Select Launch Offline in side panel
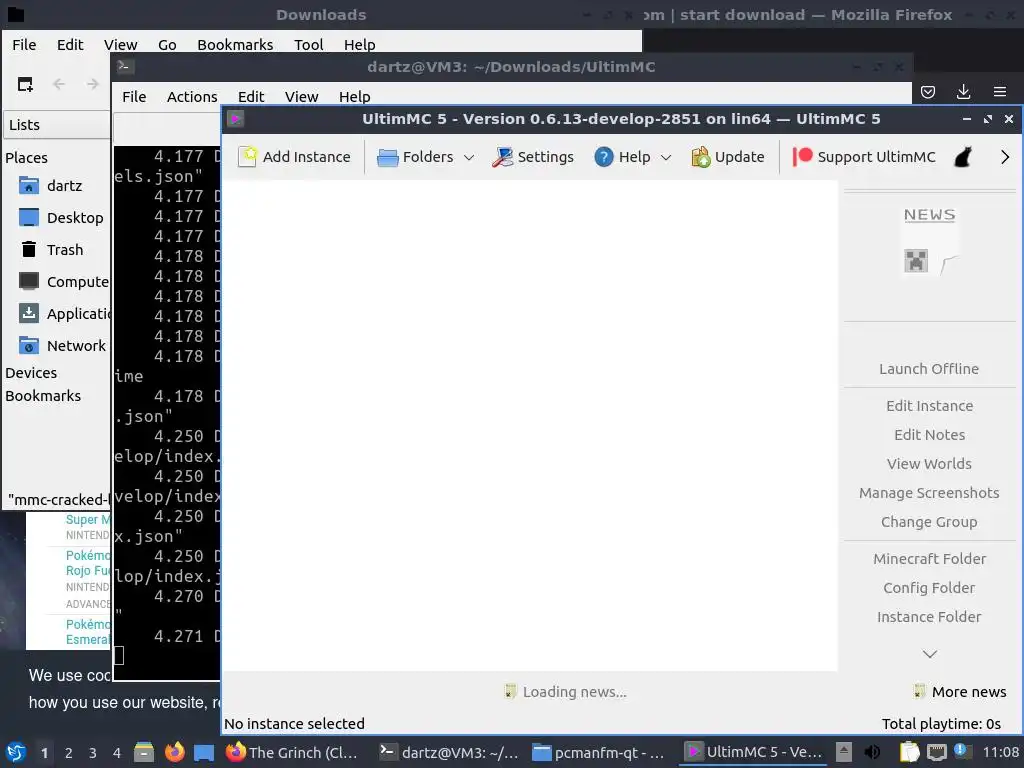 click(x=929, y=369)
